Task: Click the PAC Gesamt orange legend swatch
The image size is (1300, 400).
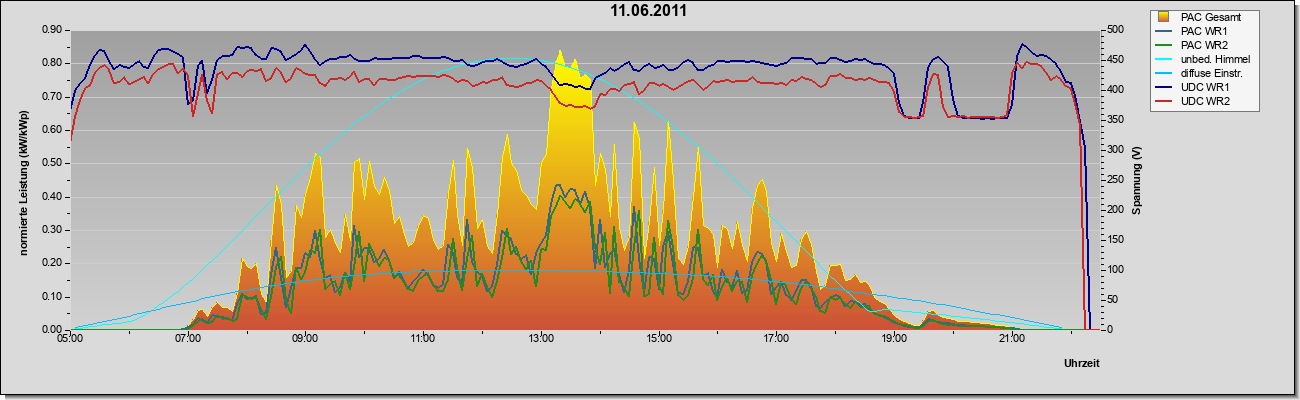Action: [1165, 17]
